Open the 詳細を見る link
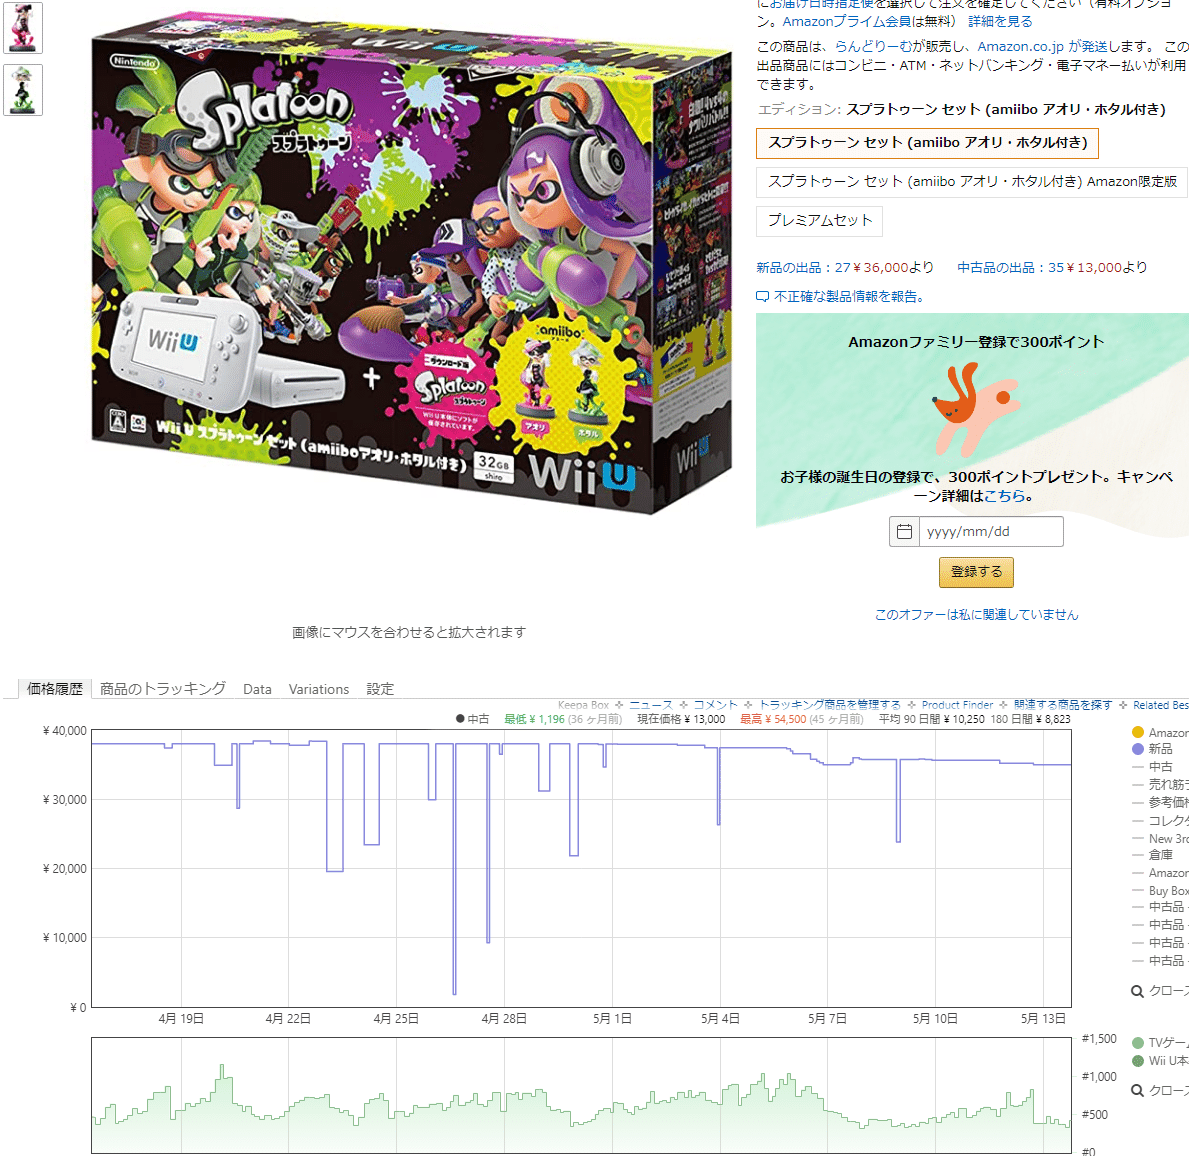This screenshot has width=1189, height=1156. tap(999, 21)
